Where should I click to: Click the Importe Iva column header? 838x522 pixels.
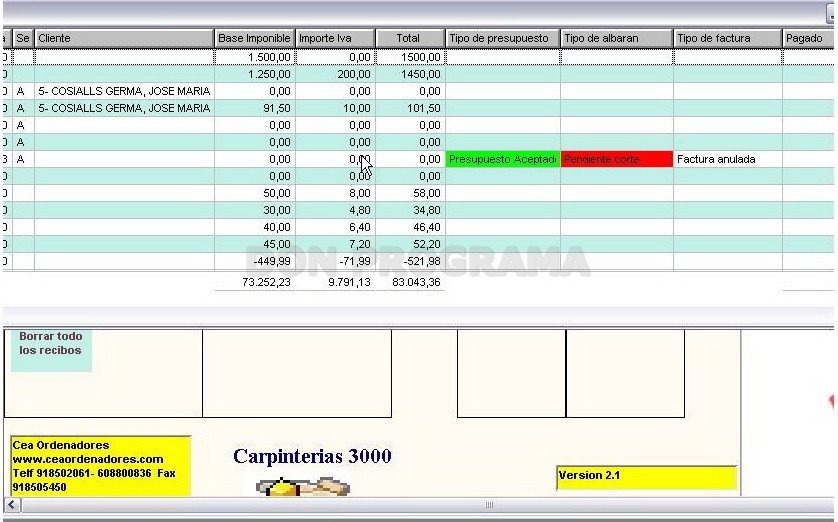pyautogui.click(x=336, y=38)
